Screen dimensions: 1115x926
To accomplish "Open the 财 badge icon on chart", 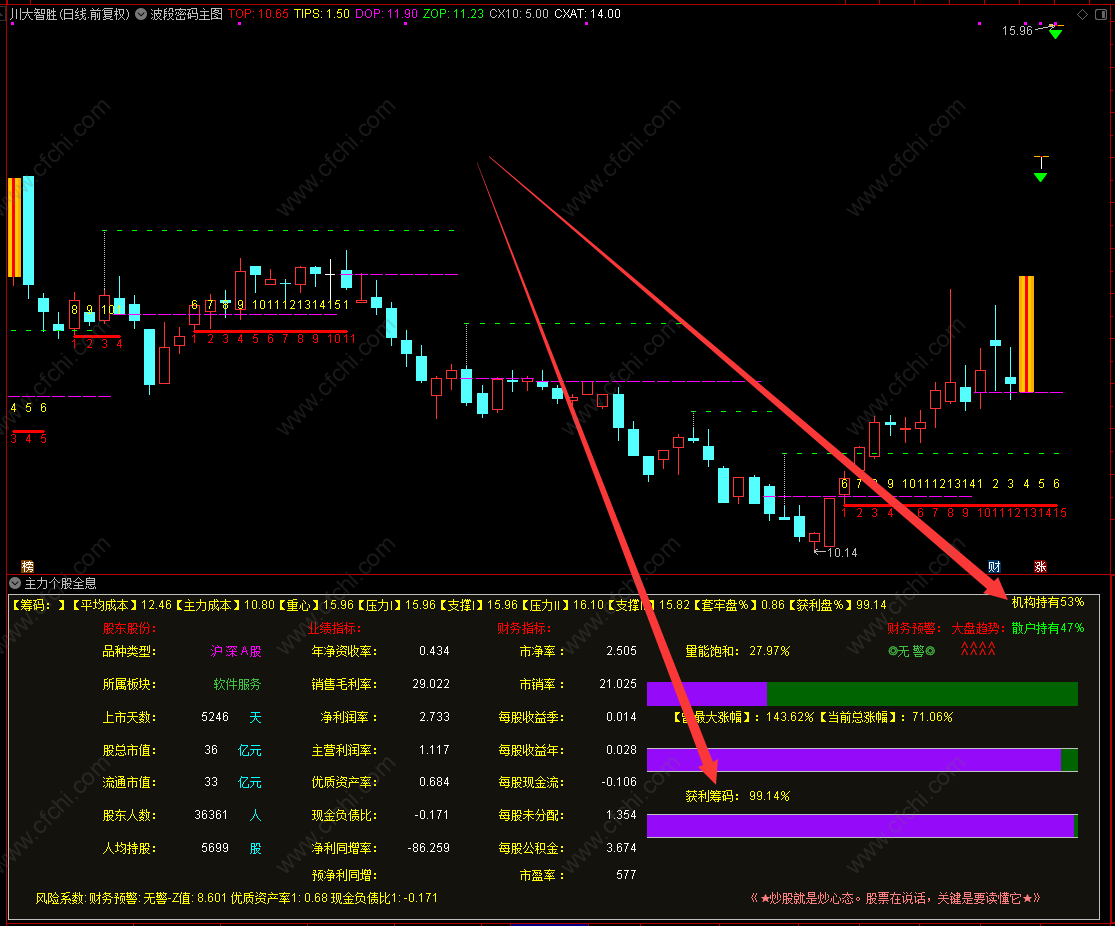I will click(994, 566).
